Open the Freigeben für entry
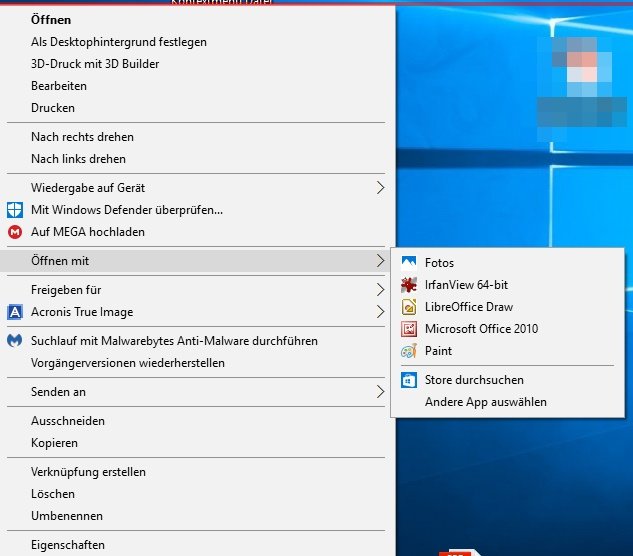Image resolution: width=633 pixels, height=556 pixels. tap(196, 290)
